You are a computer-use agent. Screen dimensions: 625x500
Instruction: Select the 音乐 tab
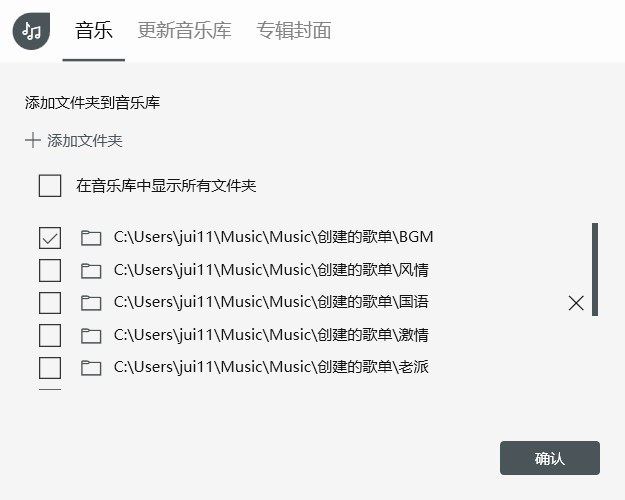coord(94,30)
